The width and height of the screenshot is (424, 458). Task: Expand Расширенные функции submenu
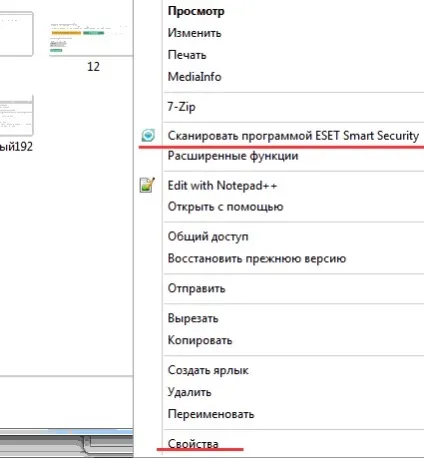pos(233,156)
